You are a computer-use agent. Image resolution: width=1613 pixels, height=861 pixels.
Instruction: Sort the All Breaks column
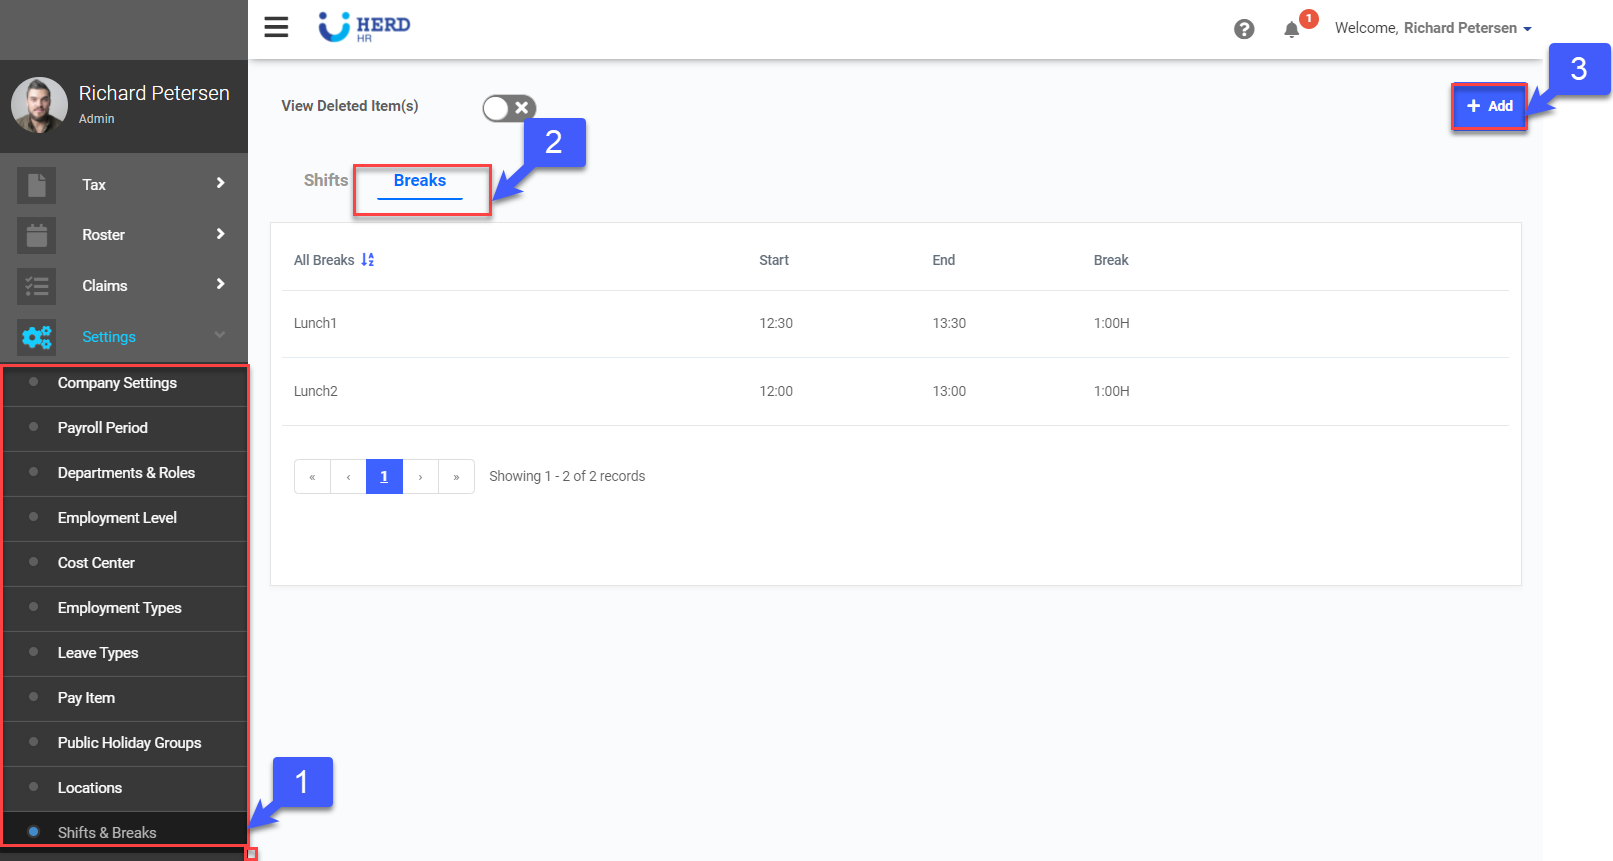(368, 260)
